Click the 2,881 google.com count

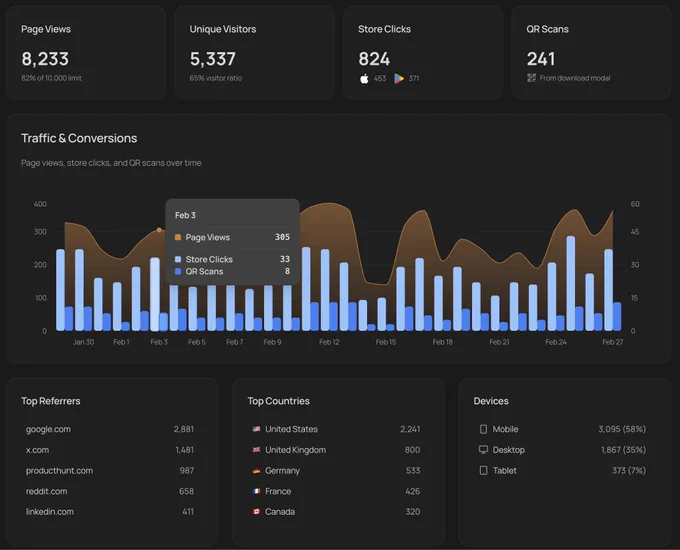coord(183,429)
